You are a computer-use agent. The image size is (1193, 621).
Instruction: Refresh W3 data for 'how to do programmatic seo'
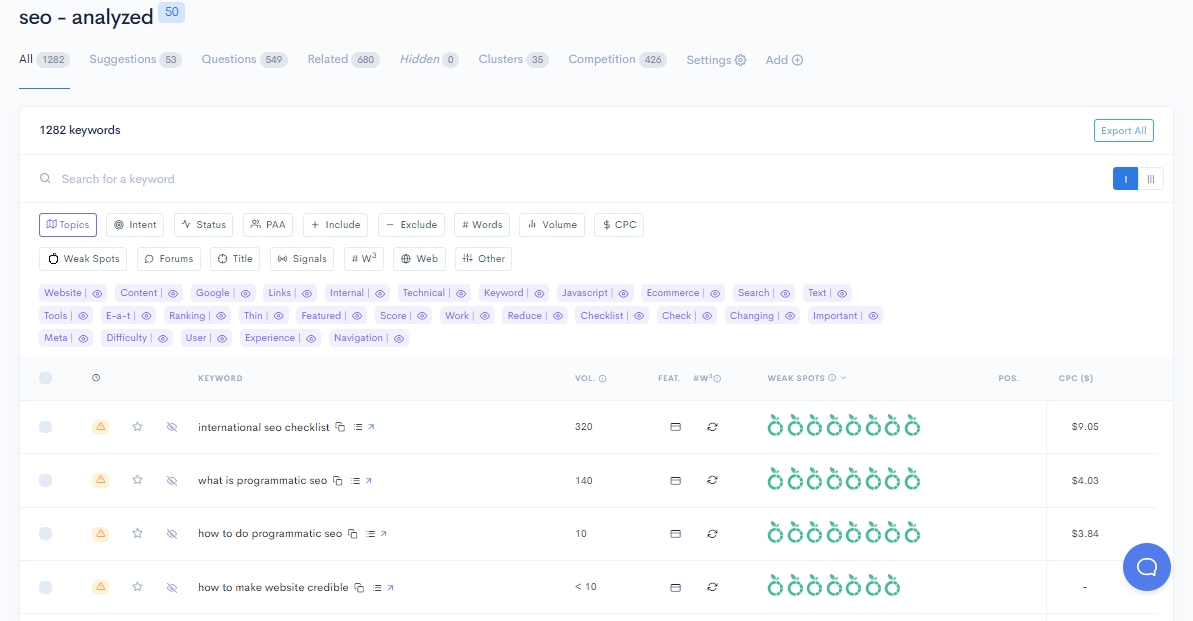tap(712, 533)
